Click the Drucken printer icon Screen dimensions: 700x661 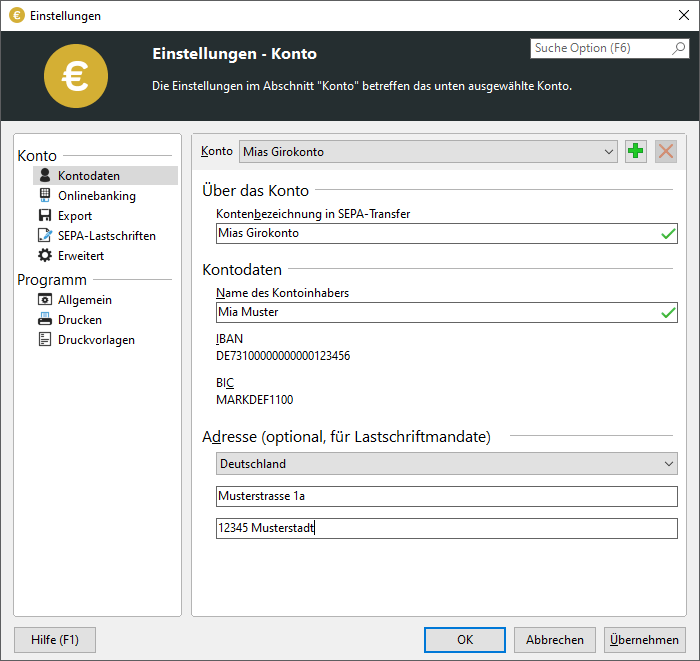click(45, 320)
